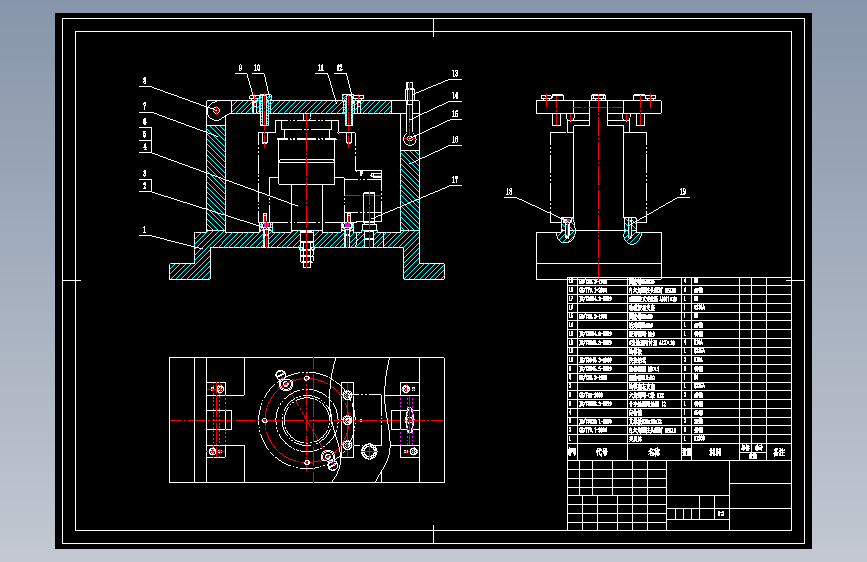Viewport: 867px width, 562px height.
Task: Select part callout number 2
Action: pyautogui.click(x=145, y=185)
